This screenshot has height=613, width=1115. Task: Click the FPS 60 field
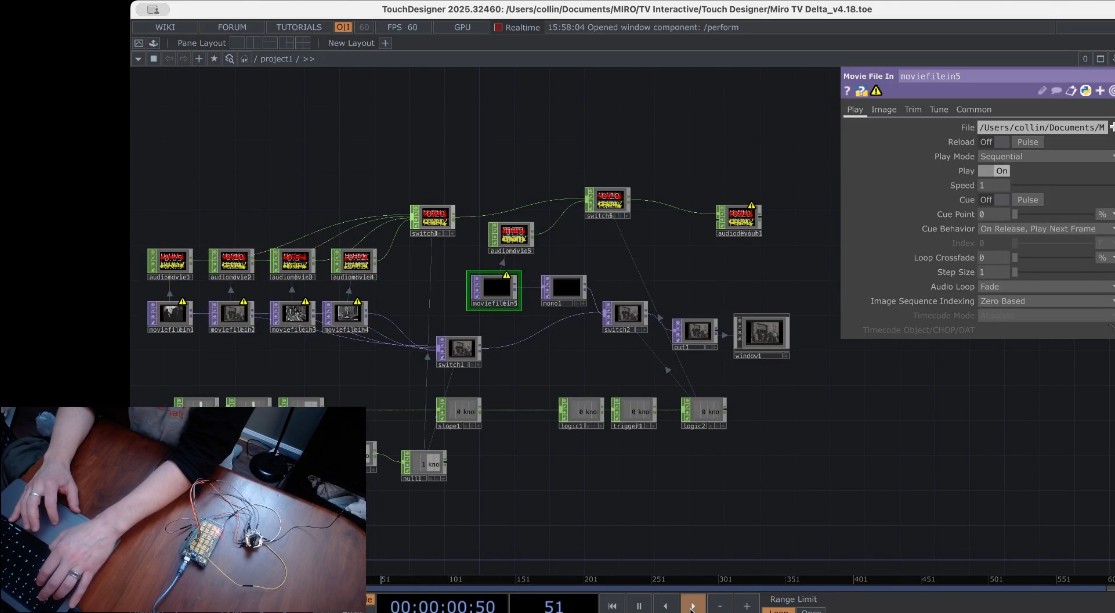[402, 27]
